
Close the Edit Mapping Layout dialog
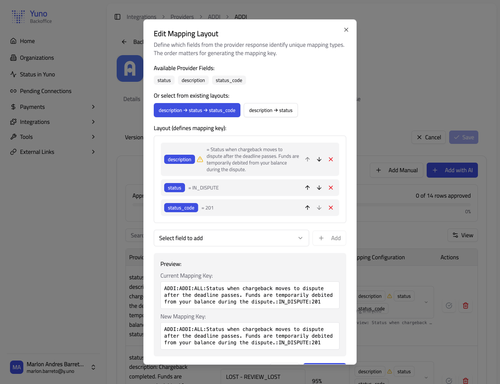click(346, 30)
